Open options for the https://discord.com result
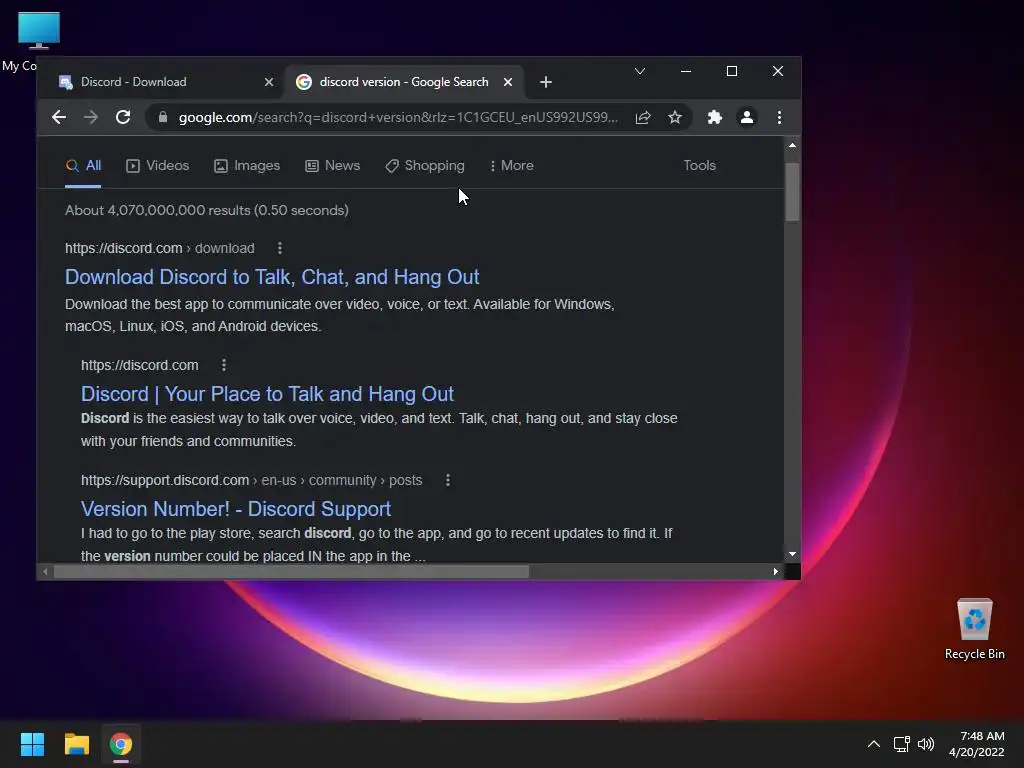1024x768 pixels. click(224, 365)
